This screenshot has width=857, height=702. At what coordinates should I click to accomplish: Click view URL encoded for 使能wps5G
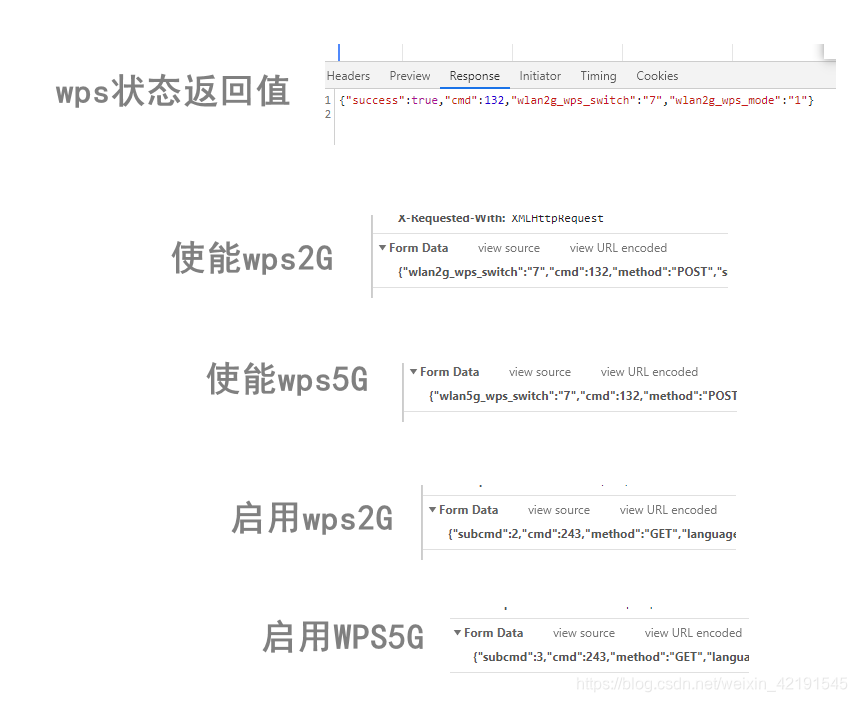pyautogui.click(x=648, y=371)
